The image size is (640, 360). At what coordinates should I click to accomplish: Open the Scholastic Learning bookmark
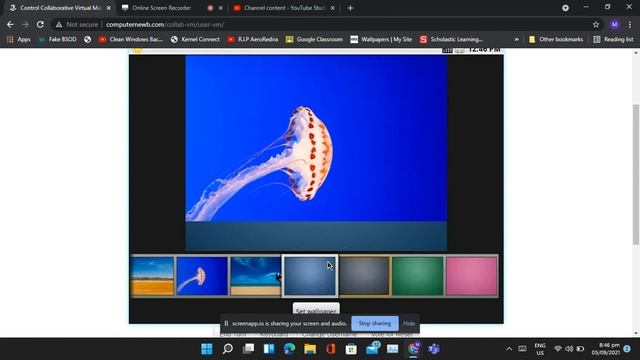[451, 39]
